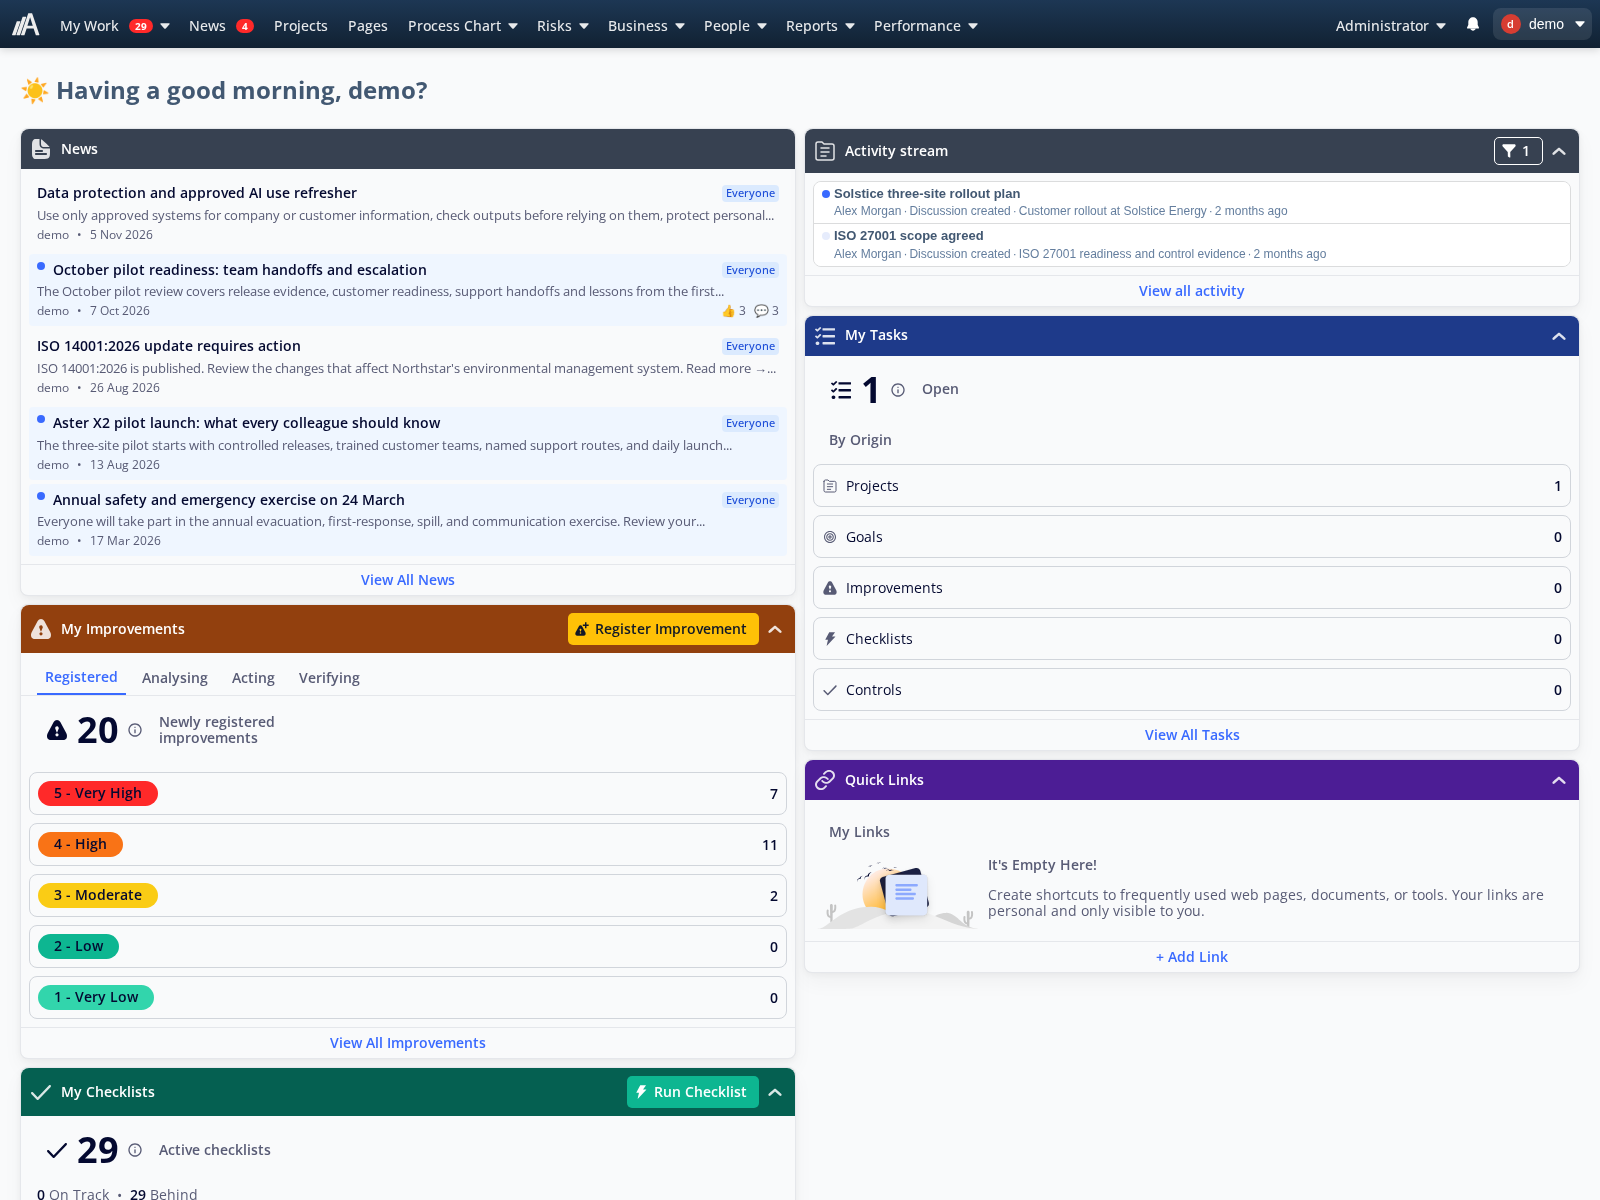Image resolution: width=1600 pixels, height=1200 pixels.
Task: Open the notifications bell
Action: tap(1473, 24)
